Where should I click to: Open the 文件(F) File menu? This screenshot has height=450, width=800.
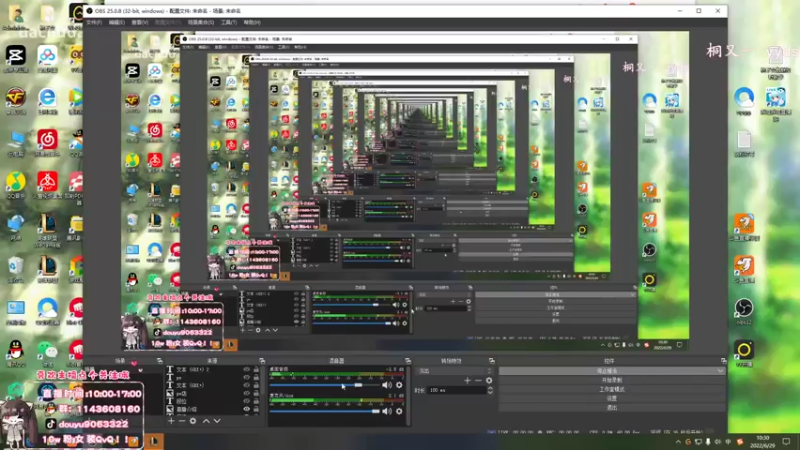(x=94, y=22)
